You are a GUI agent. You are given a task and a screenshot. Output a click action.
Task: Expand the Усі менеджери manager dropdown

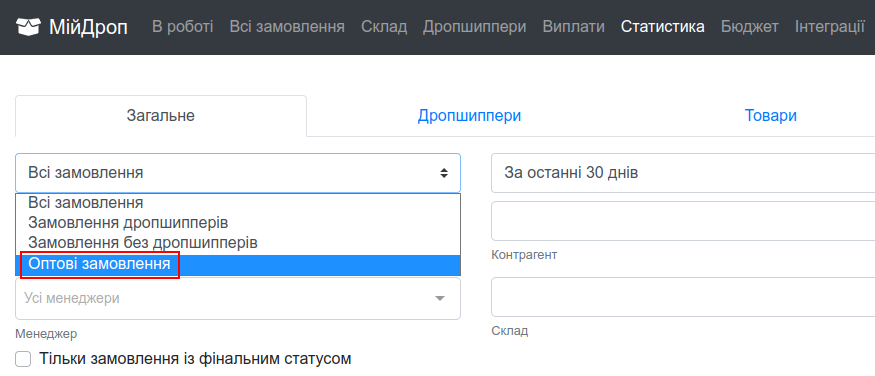(x=238, y=298)
